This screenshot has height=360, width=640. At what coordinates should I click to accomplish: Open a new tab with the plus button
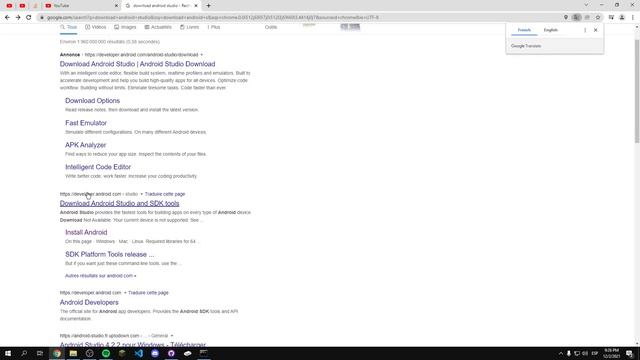[x=209, y=6]
